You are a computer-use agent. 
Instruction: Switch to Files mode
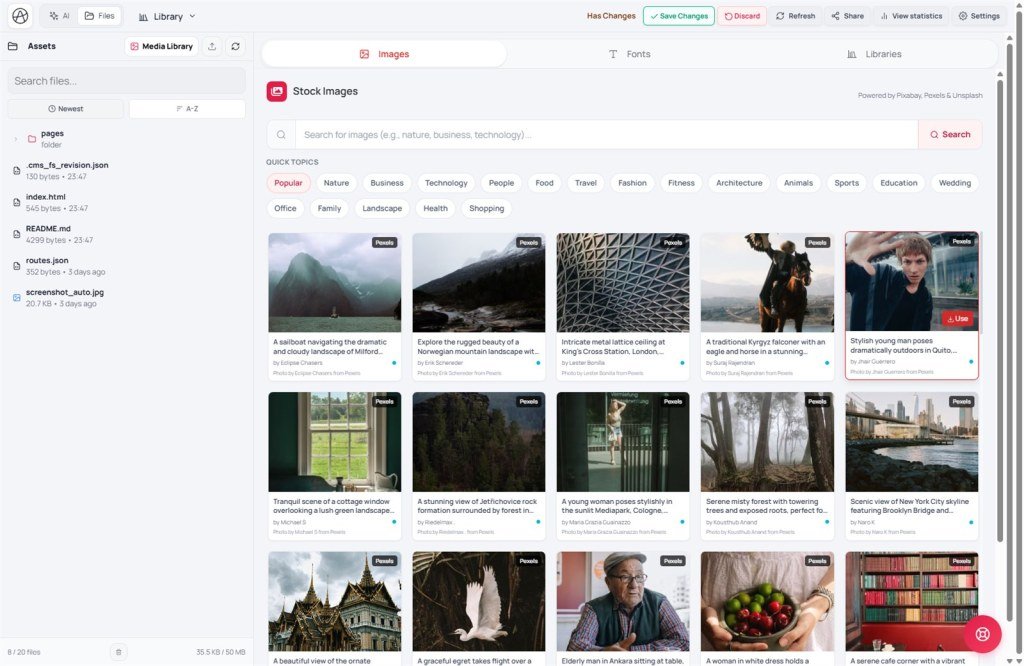pos(99,16)
